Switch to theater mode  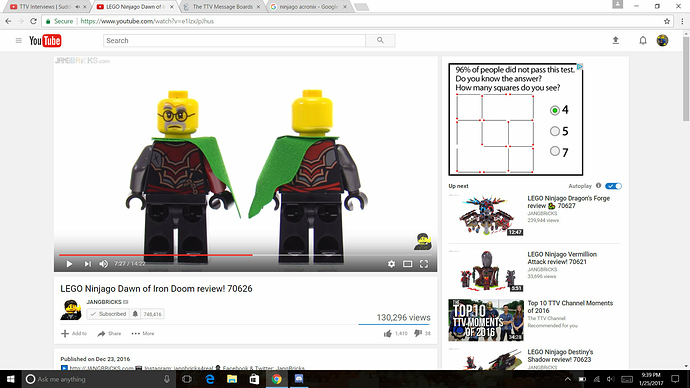pyautogui.click(x=407, y=264)
